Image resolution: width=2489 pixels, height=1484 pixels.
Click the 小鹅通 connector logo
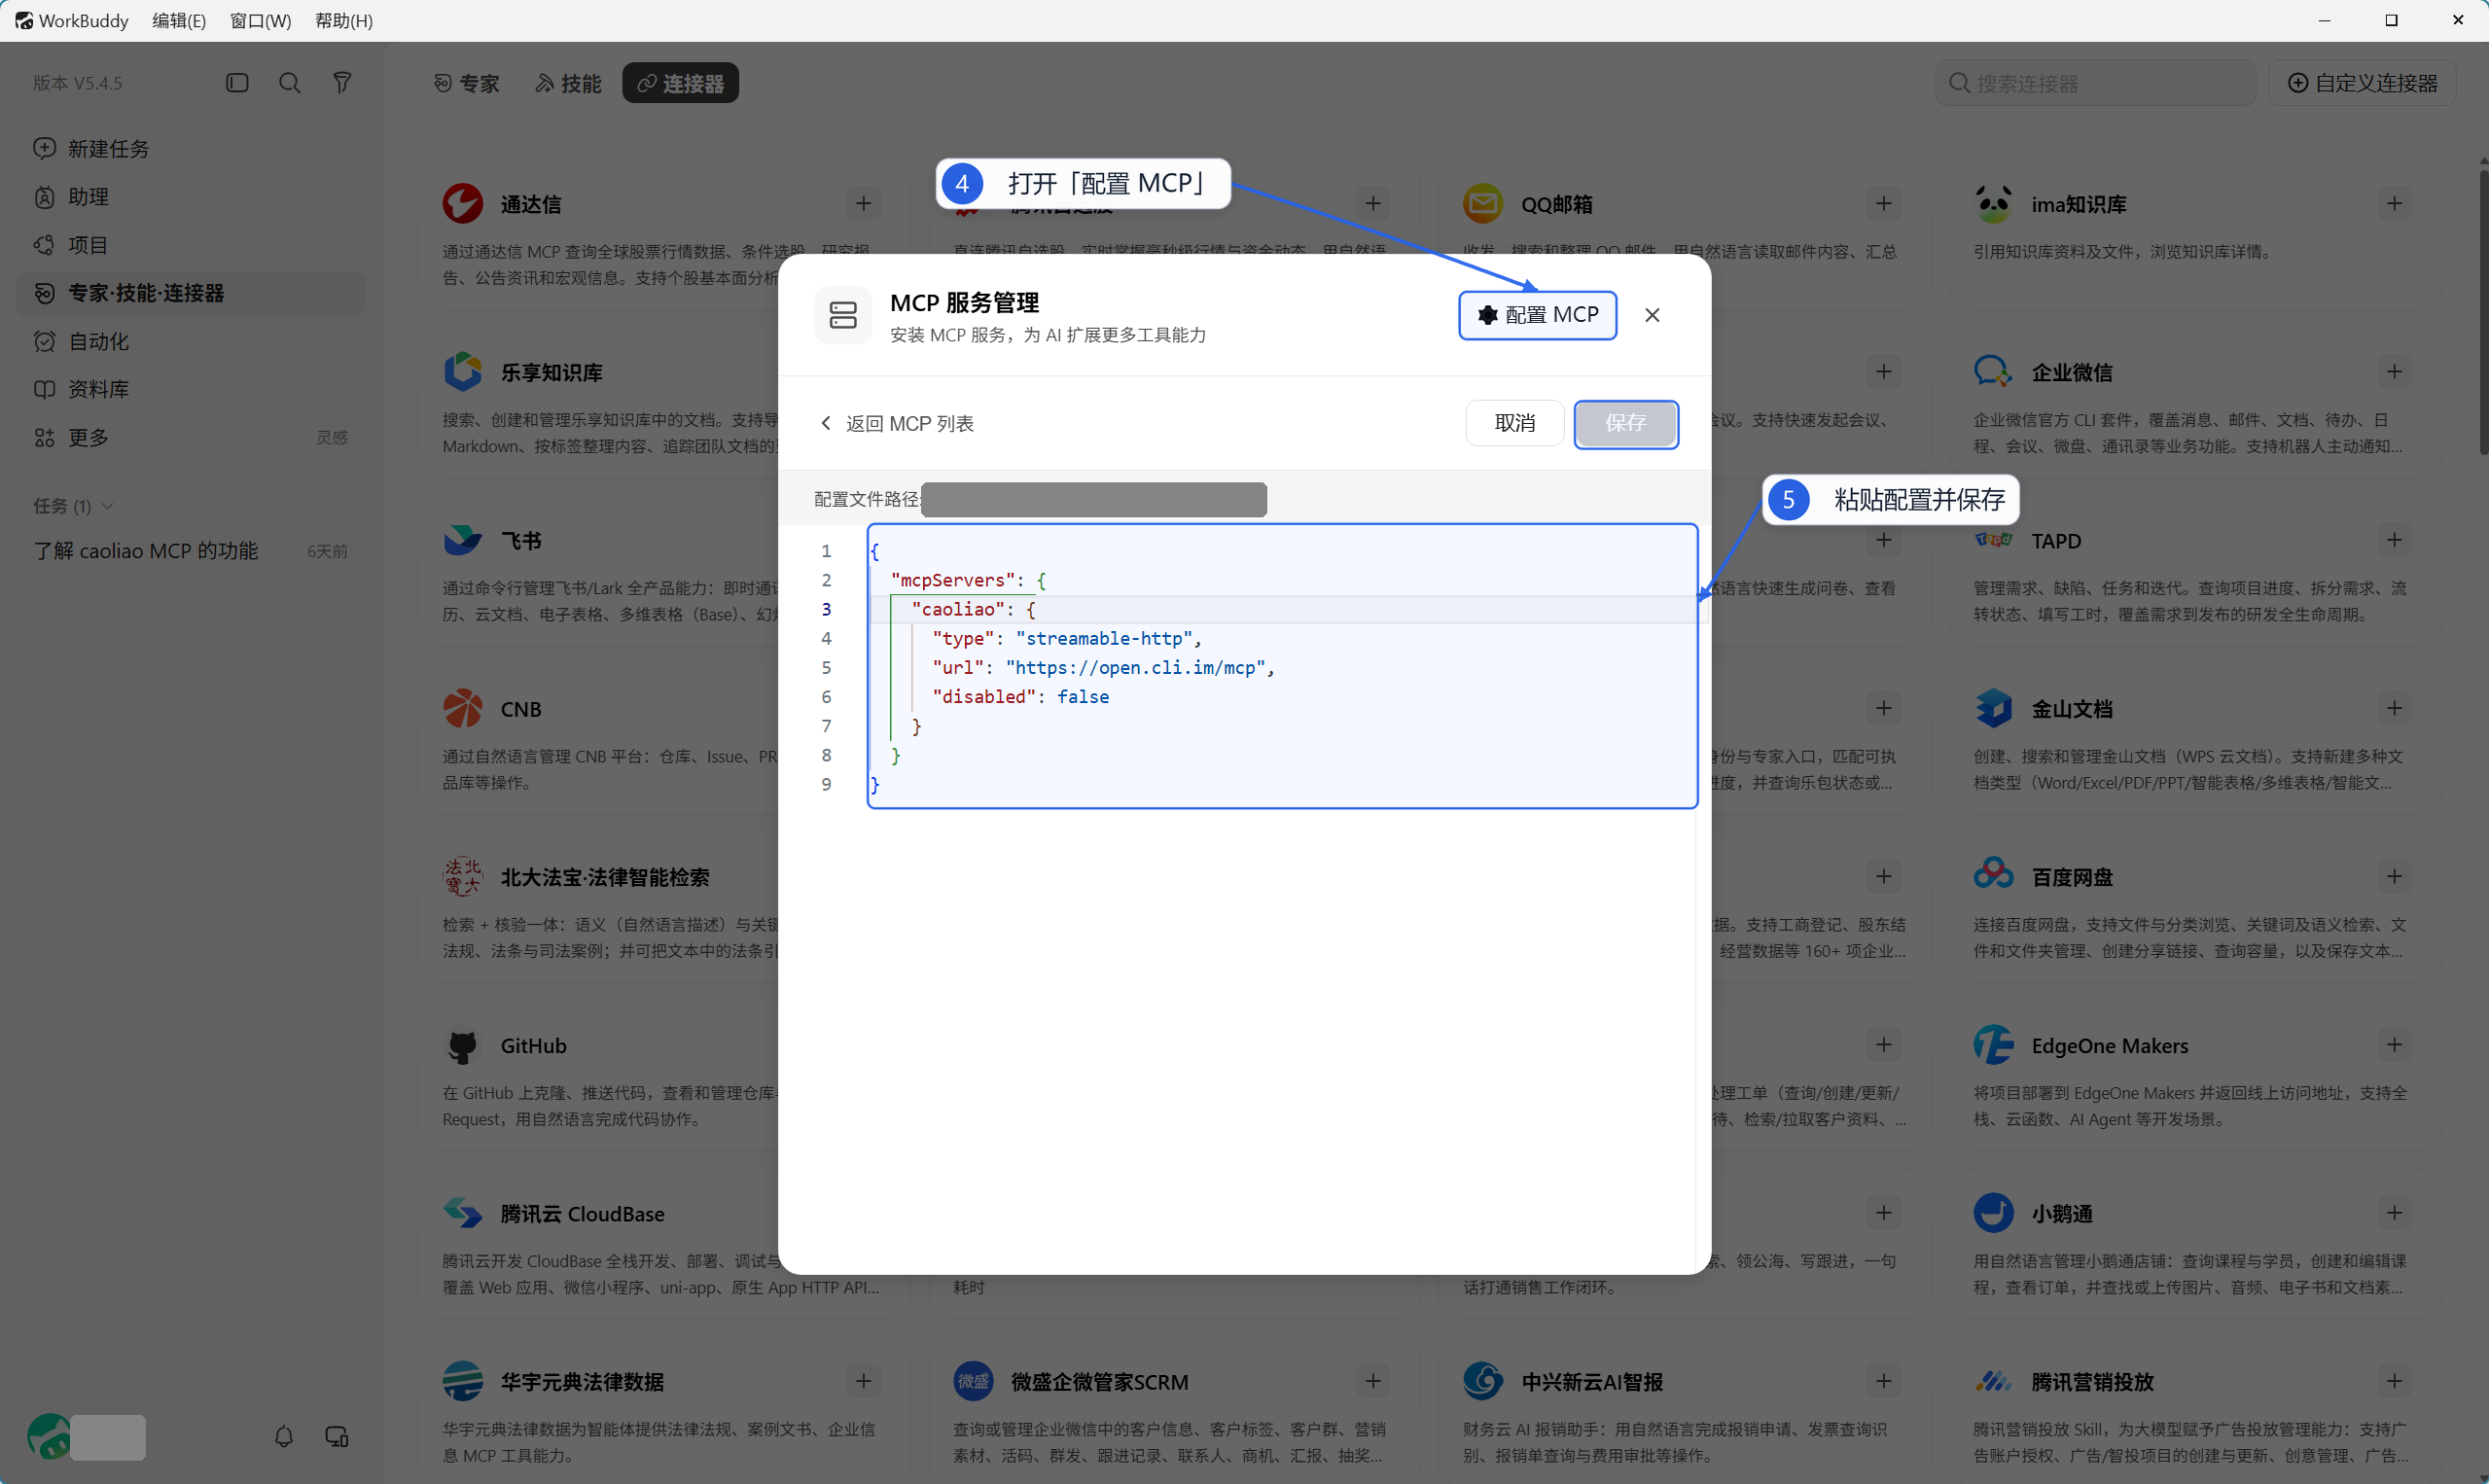point(1994,1214)
